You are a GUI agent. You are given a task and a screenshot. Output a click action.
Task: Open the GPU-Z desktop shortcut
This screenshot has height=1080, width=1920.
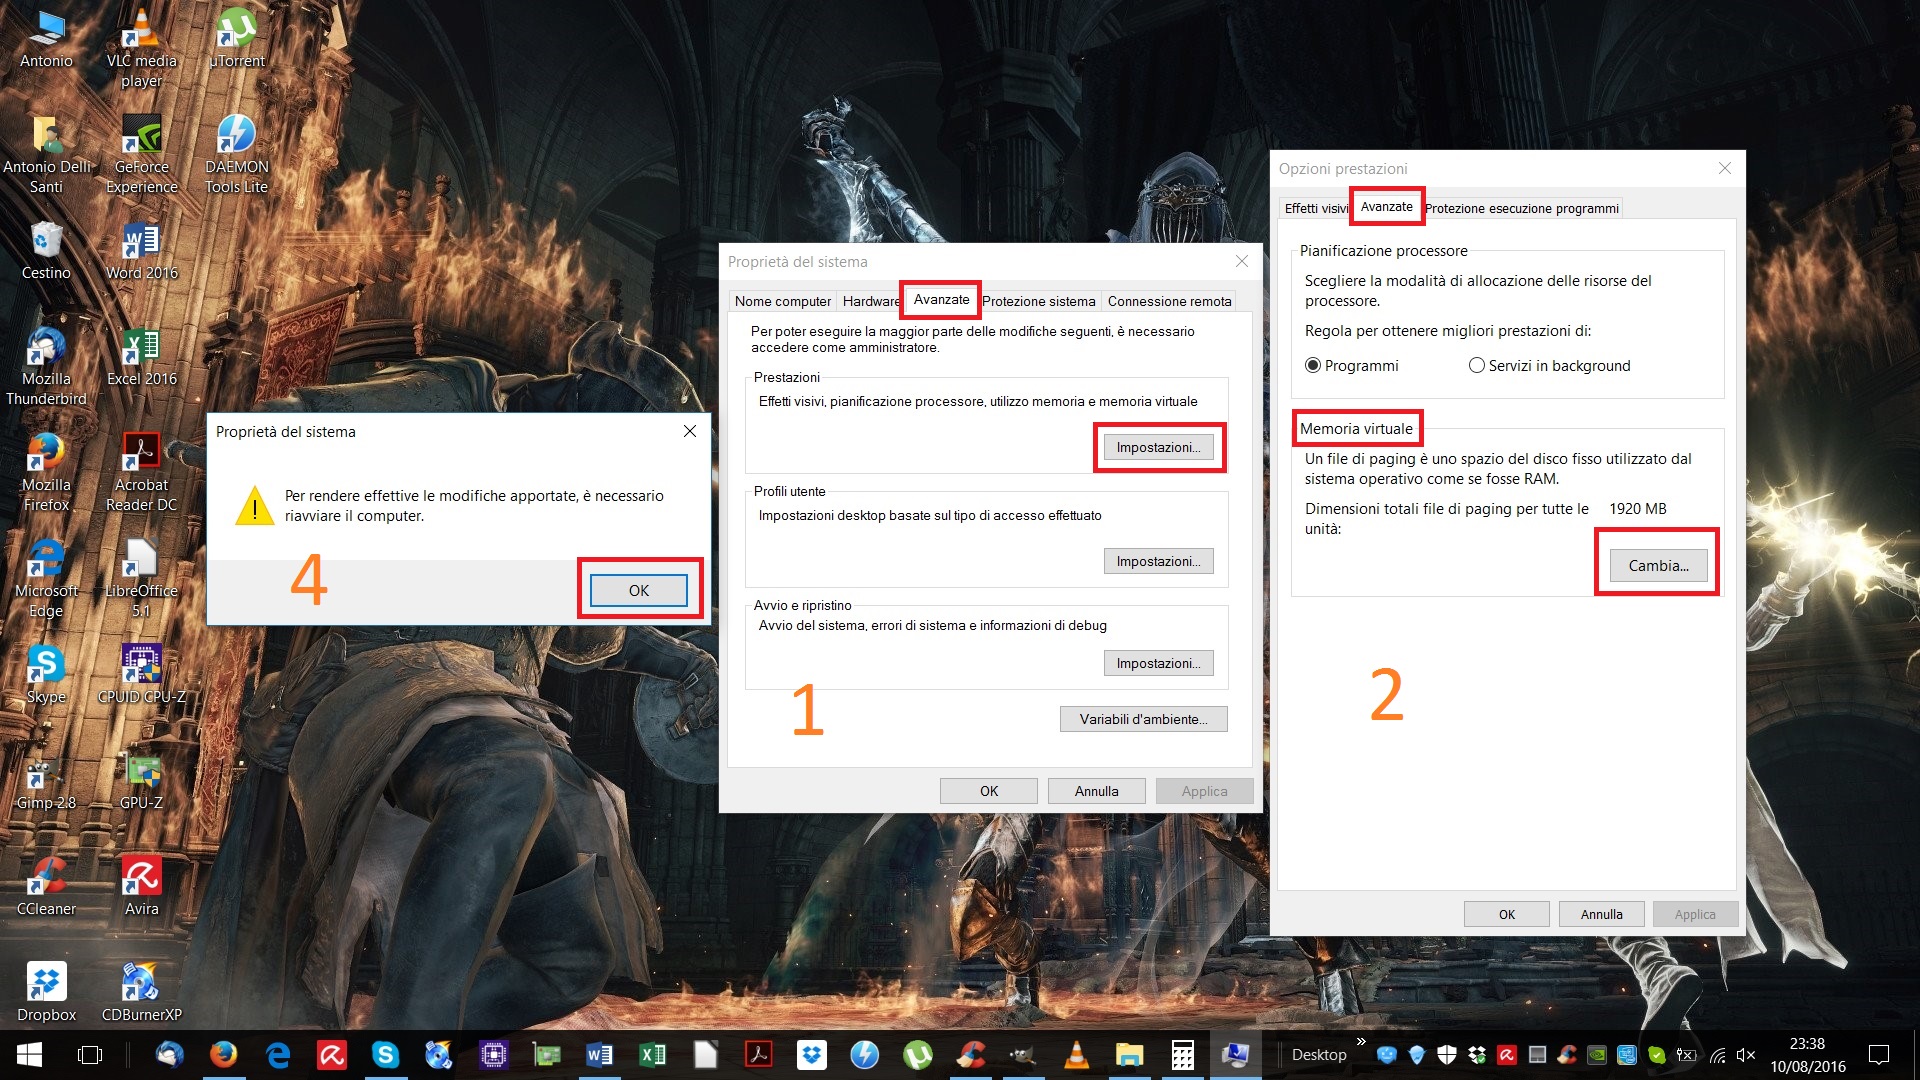(141, 780)
